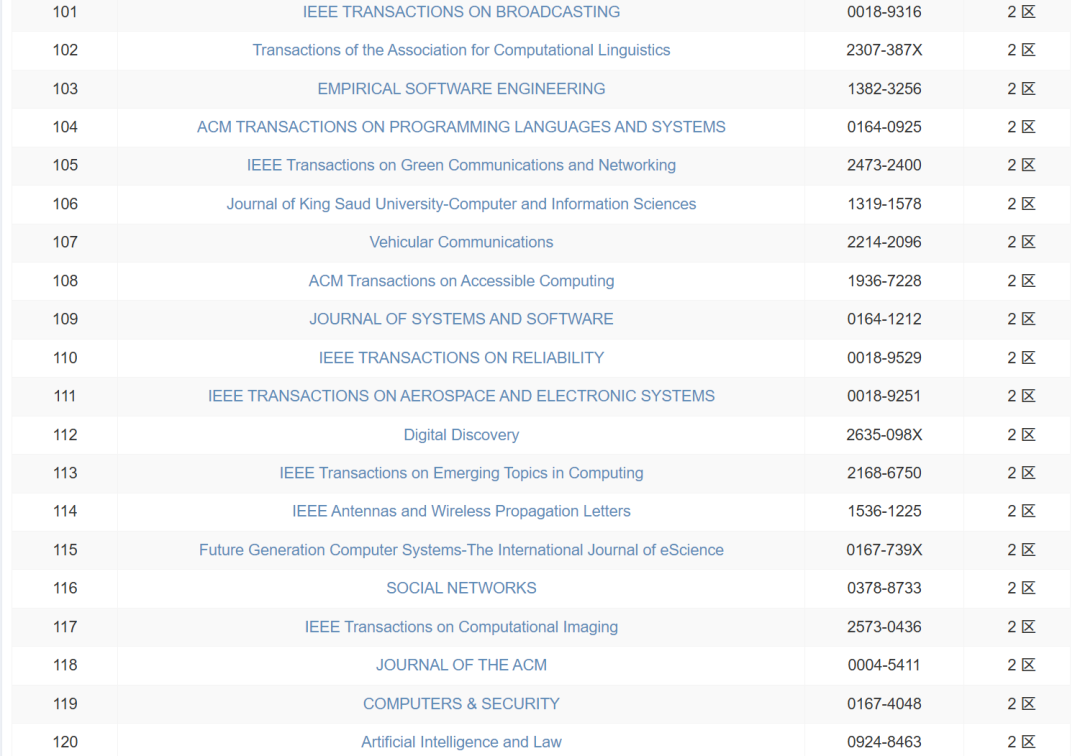1080x756 pixels.
Task: Open IEEE TRANSACTIONS ON AEROSPACE AND ELECTRONIC SYSTEMS
Action: pos(461,396)
